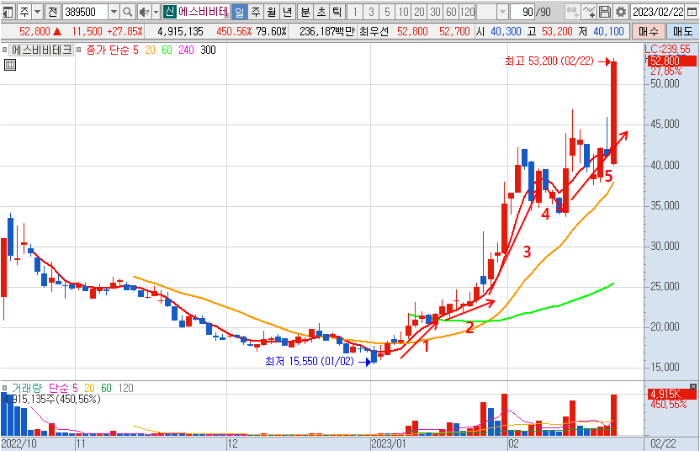Select the 120 interval button in toolbar
Image resolution: width=700 pixels, height=451 pixels.
[467, 12]
